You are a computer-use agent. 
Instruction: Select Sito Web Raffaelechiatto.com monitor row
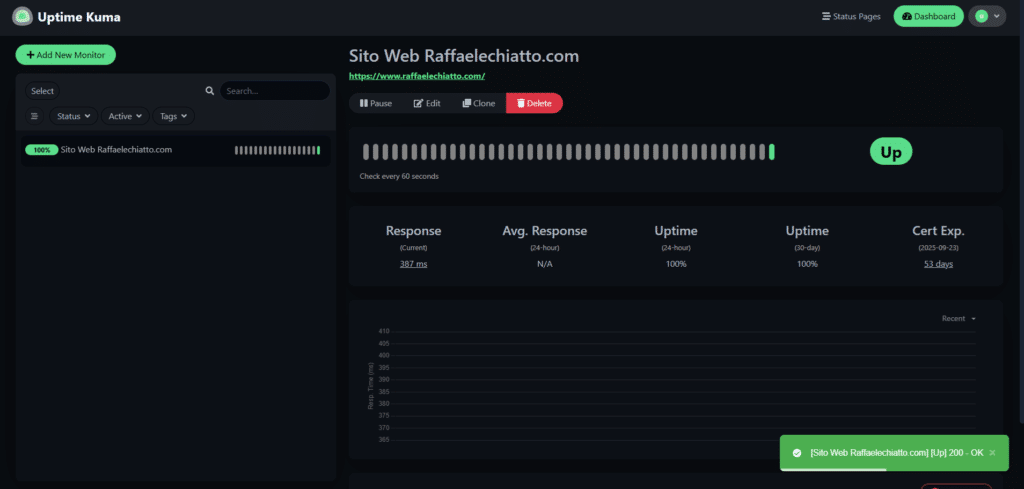click(x=175, y=150)
